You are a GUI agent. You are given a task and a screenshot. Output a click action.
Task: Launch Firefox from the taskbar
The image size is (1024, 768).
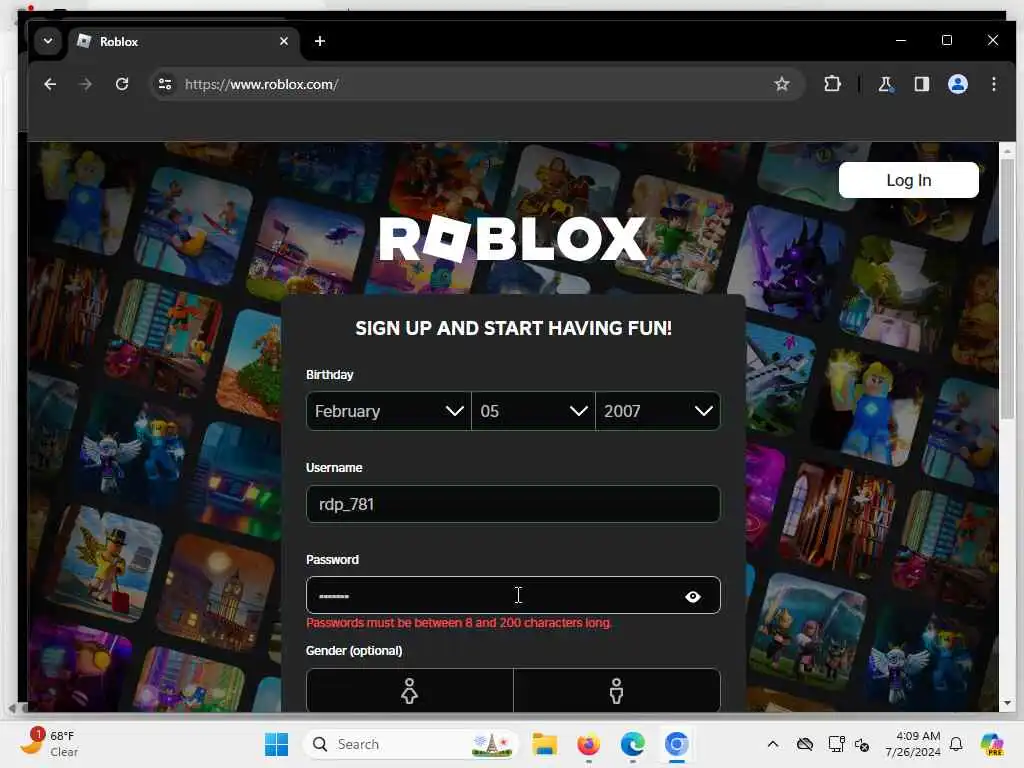coord(588,744)
